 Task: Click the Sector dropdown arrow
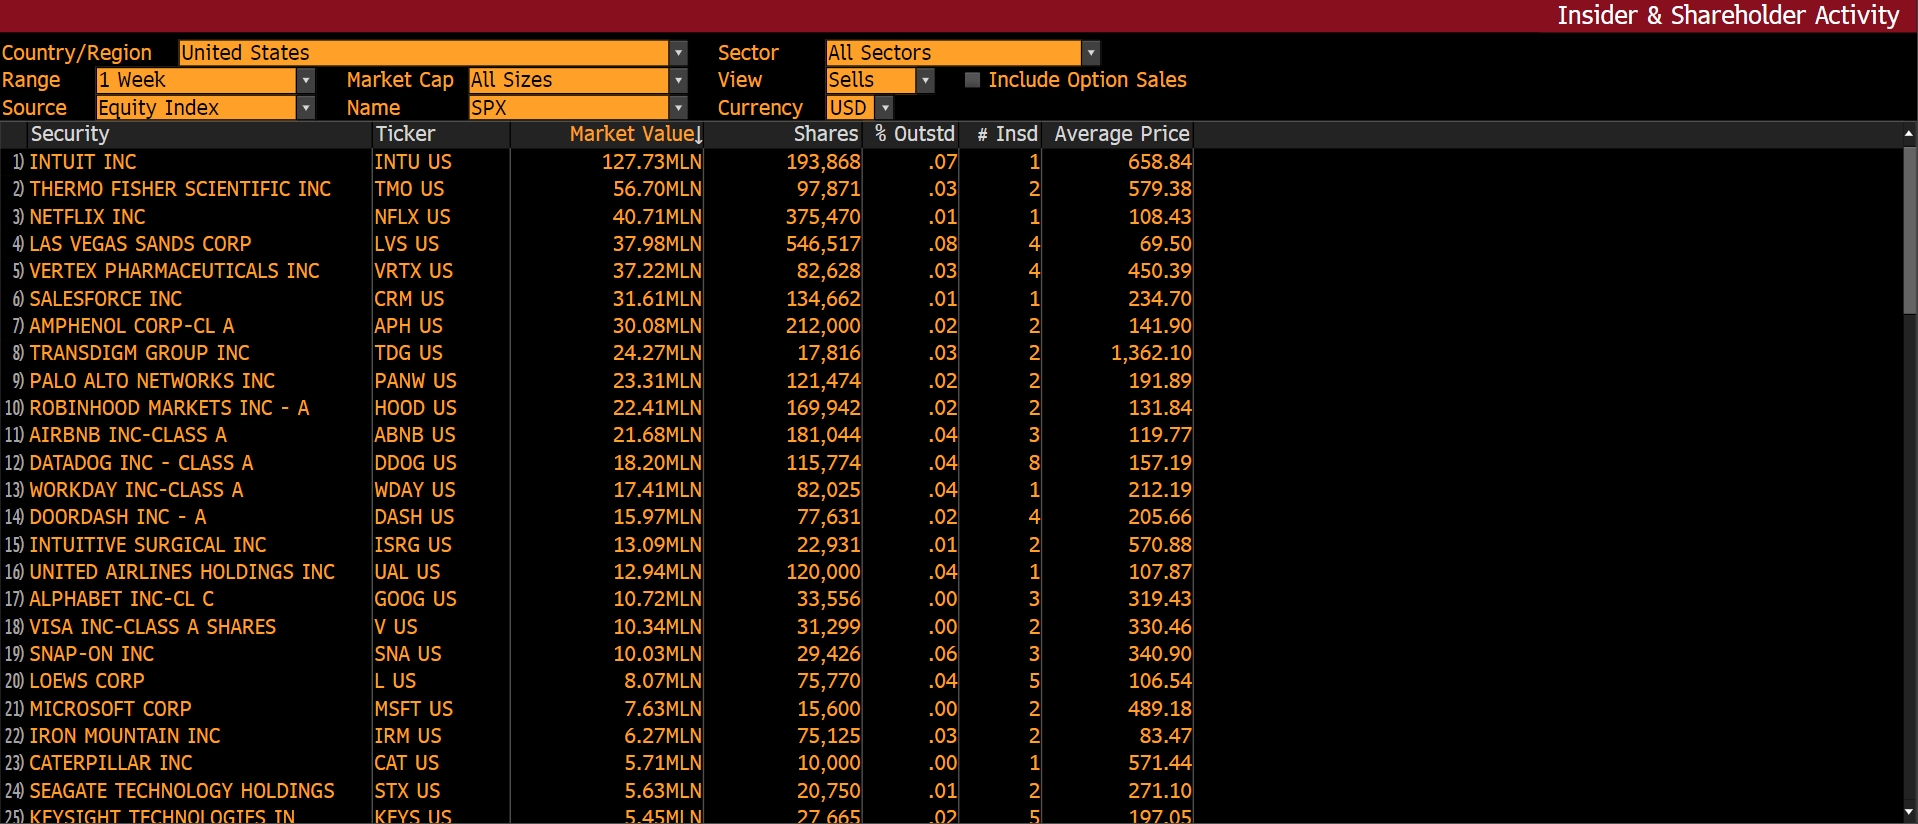pyautogui.click(x=1091, y=53)
